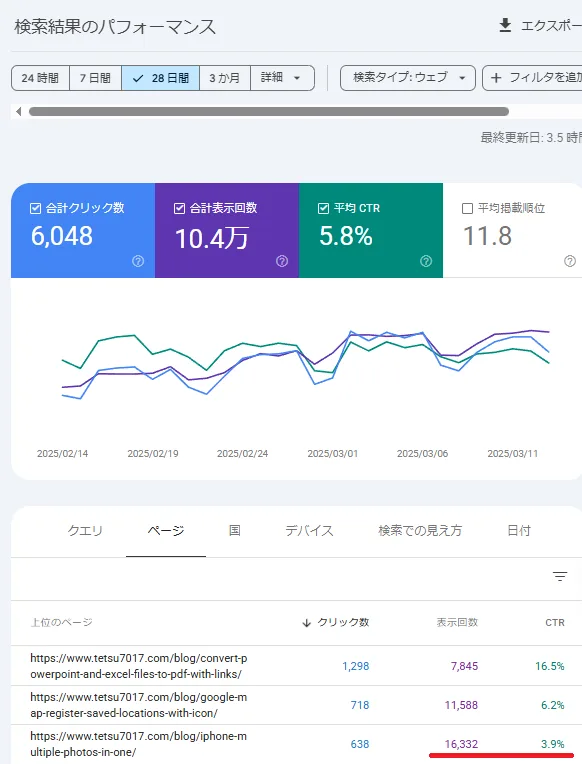Screen dimensions: 582x764
Task: Open help icon on 平均掲載順位 card
Action: tap(570, 262)
